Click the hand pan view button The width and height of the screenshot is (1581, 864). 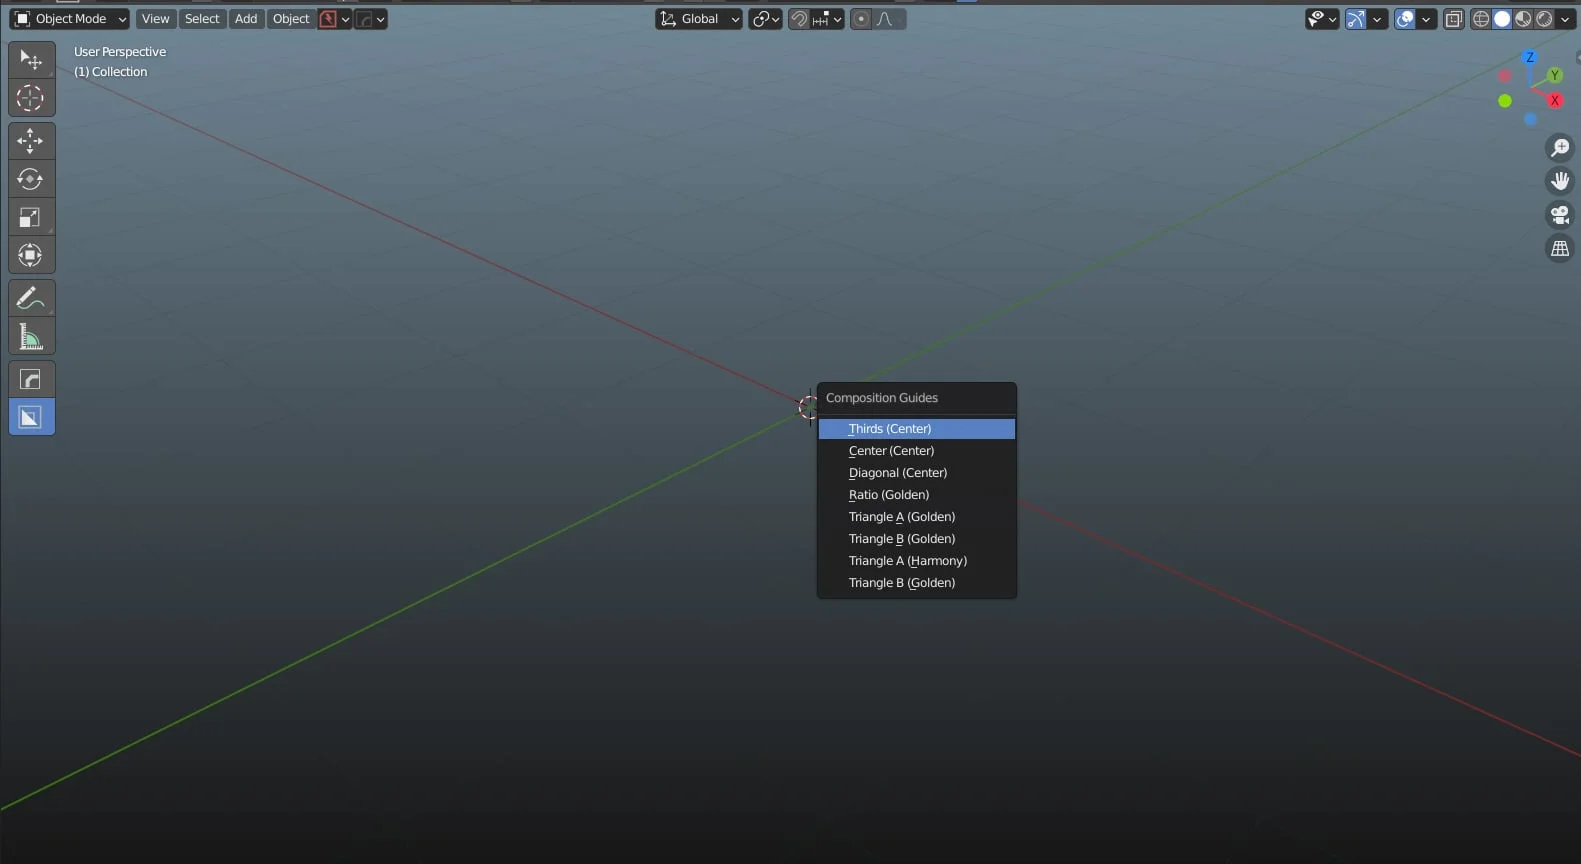tap(1560, 181)
